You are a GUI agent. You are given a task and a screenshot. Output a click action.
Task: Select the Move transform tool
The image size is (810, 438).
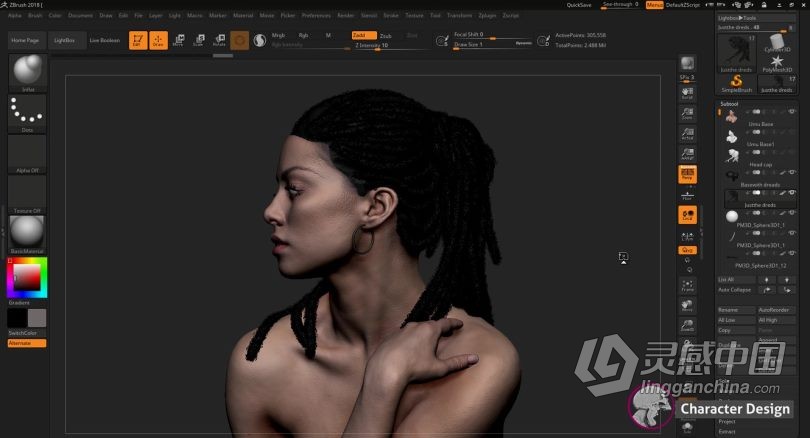point(179,40)
